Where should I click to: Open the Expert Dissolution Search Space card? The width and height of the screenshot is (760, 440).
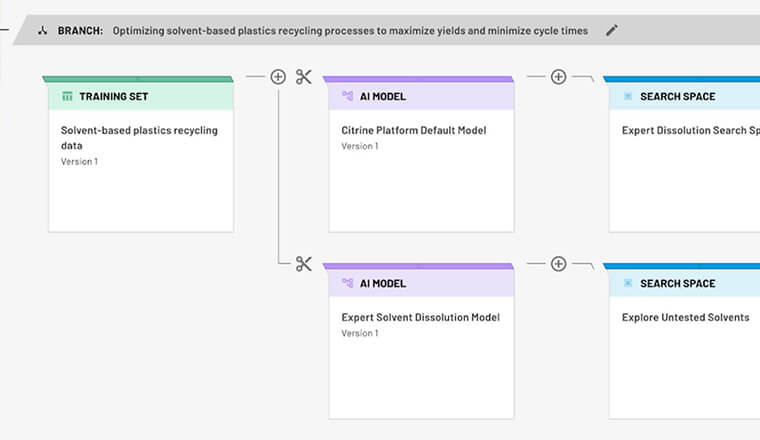point(684,154)
